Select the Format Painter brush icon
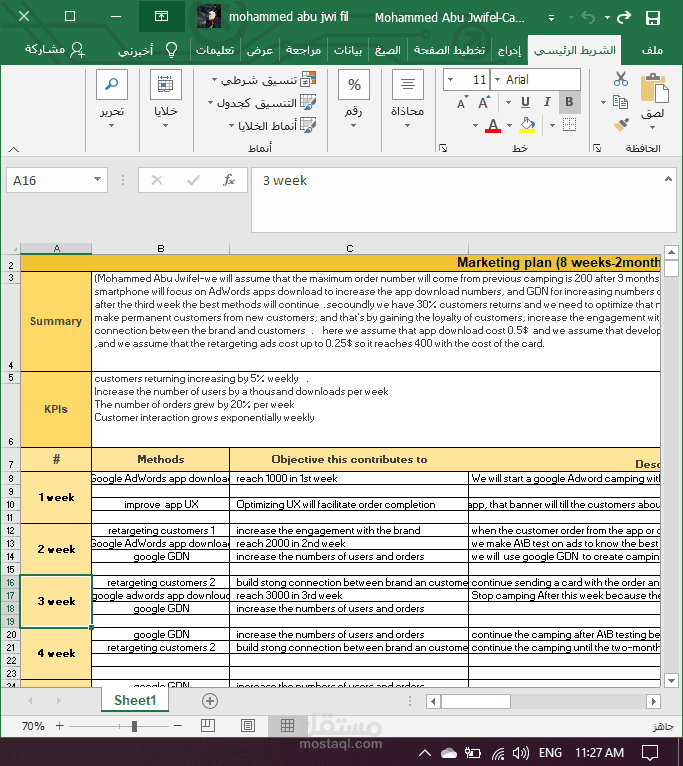Screen dimensions: 683x766 [x=621, y=125]
